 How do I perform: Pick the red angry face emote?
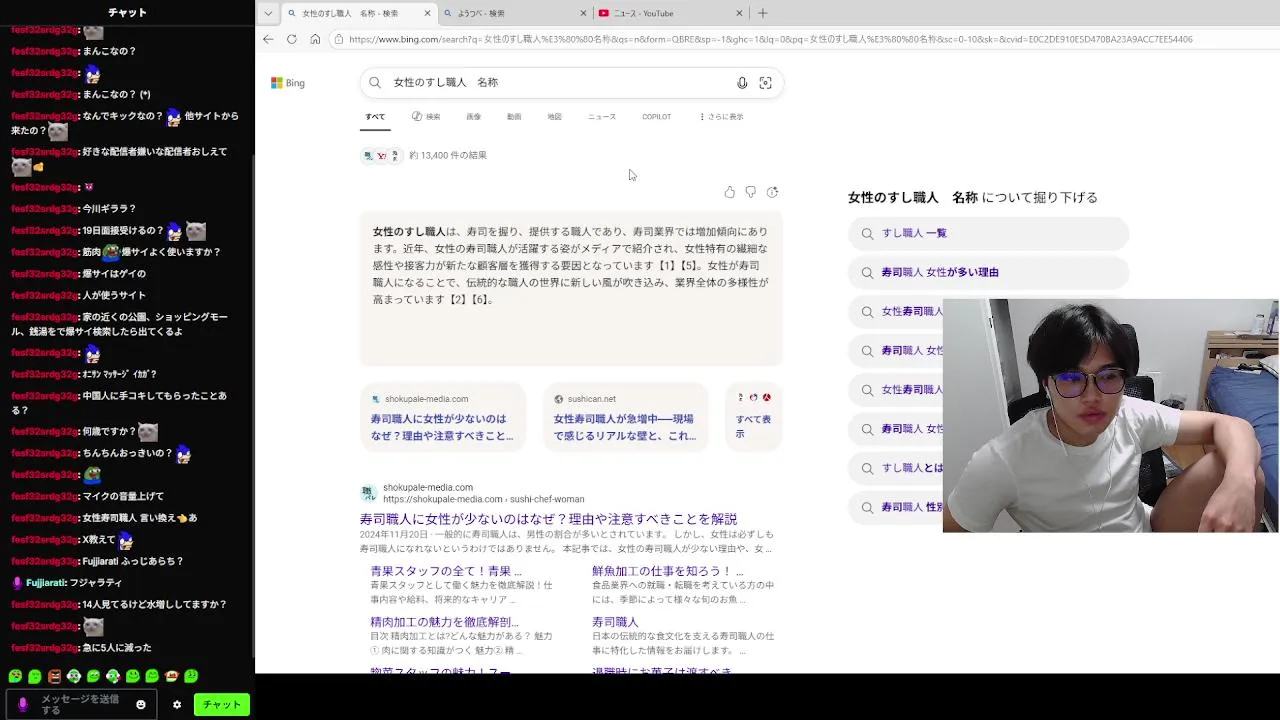[54, 677]
